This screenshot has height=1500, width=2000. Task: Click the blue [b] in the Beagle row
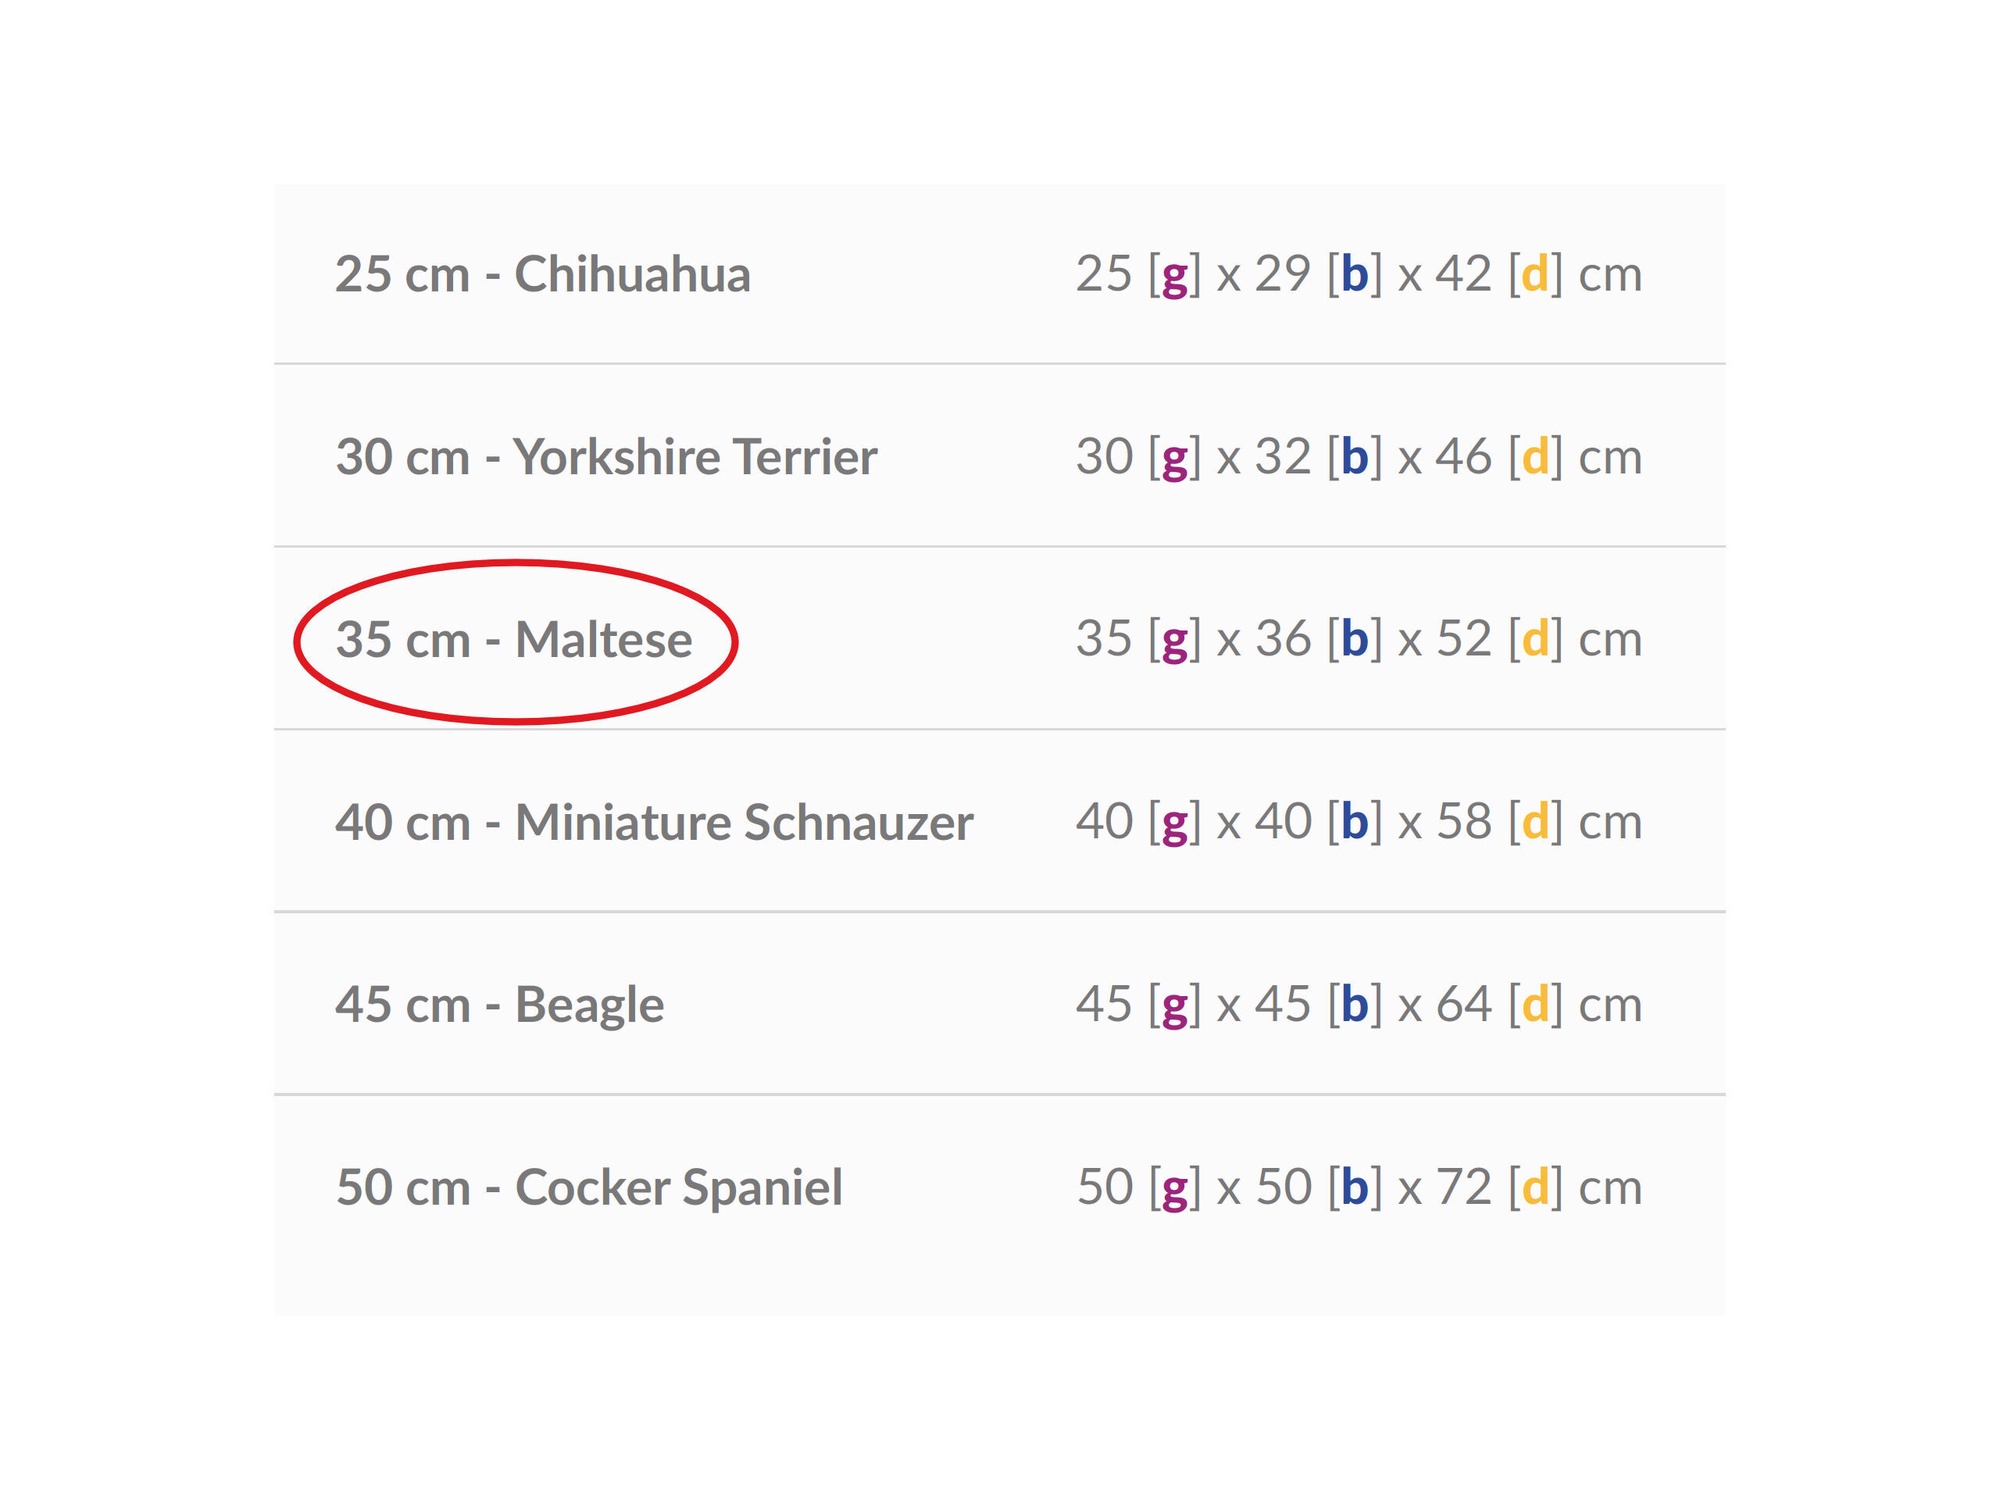point(1355,1004)
